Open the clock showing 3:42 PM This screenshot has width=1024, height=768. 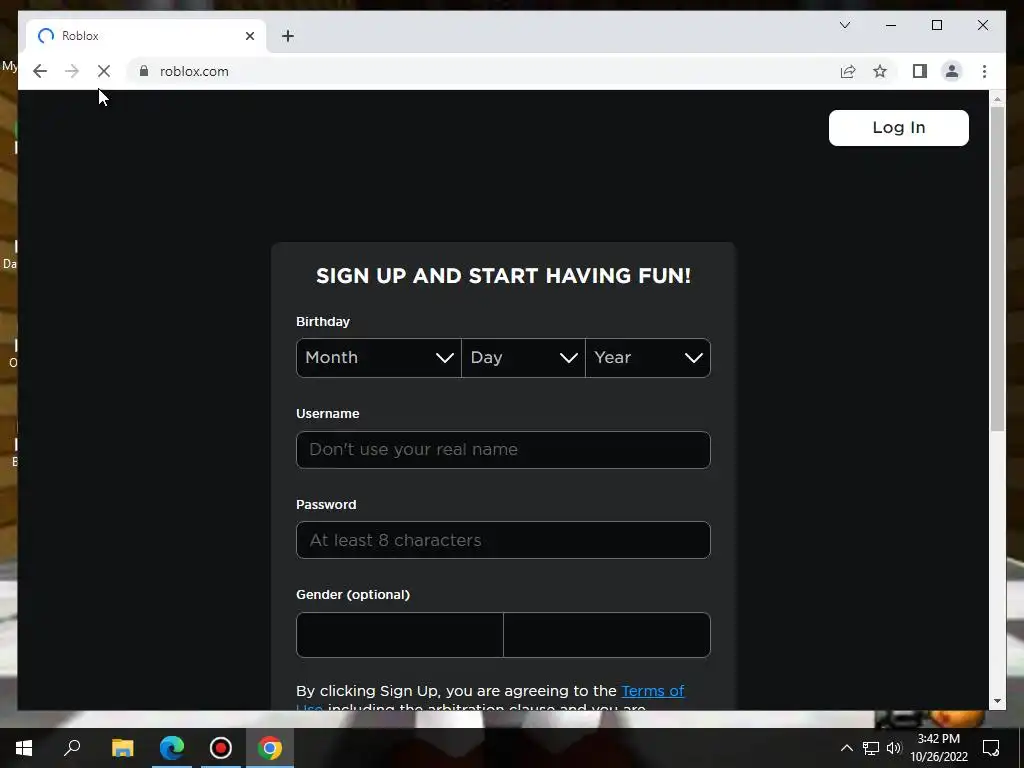click(x=939, y=748)
